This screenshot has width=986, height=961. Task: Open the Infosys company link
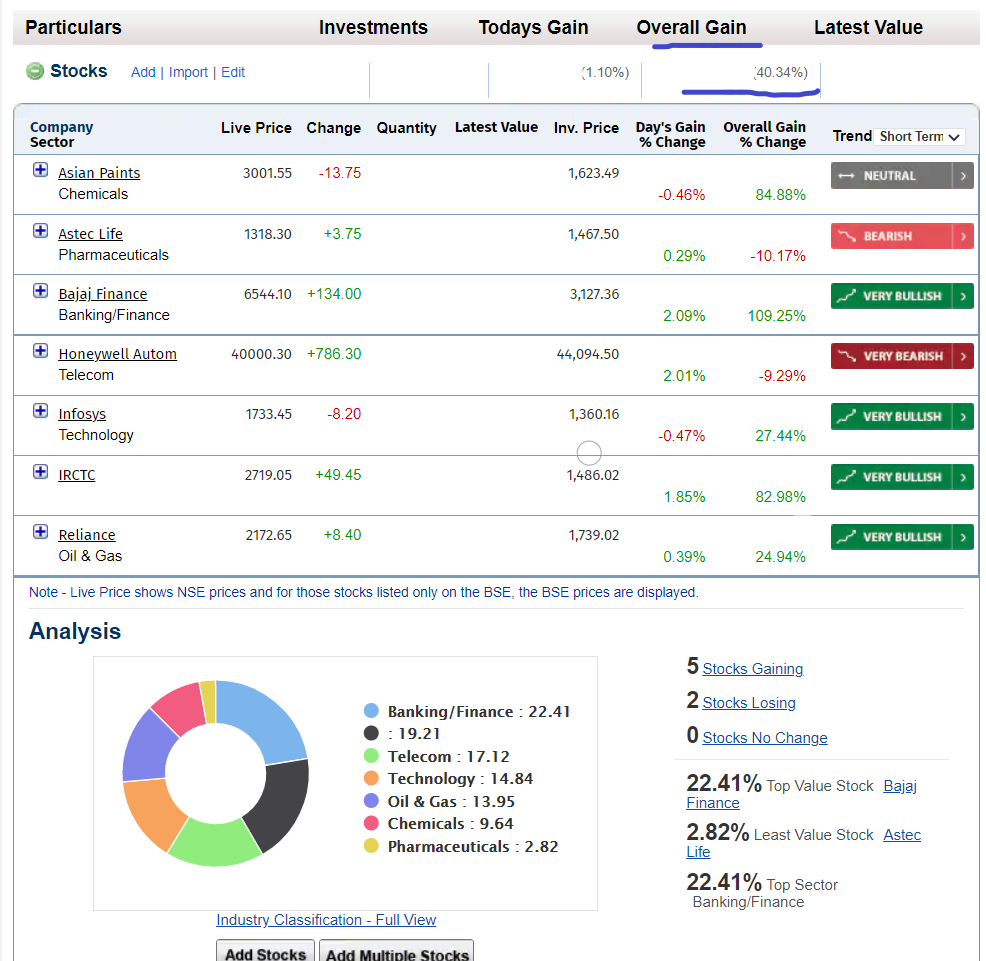pos(82,414)
